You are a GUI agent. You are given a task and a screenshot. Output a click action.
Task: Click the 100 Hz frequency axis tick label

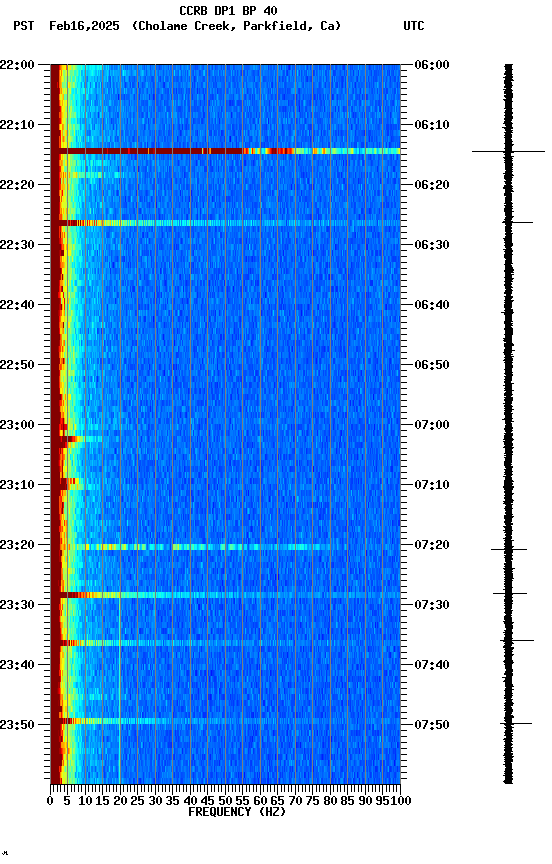click(401, 801)
